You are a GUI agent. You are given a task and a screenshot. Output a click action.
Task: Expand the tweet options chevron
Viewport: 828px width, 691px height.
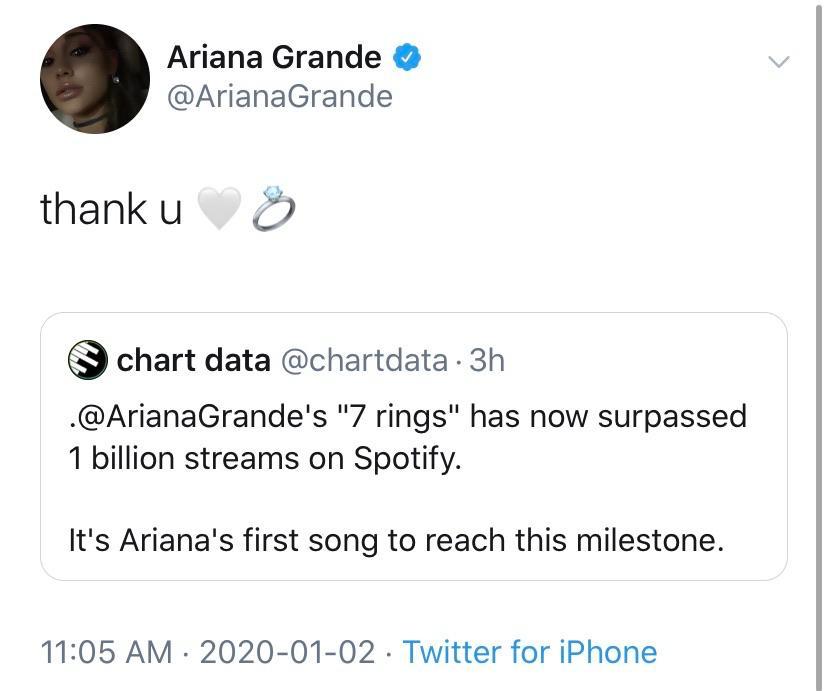pyautogui.click(x=779, y=60)
